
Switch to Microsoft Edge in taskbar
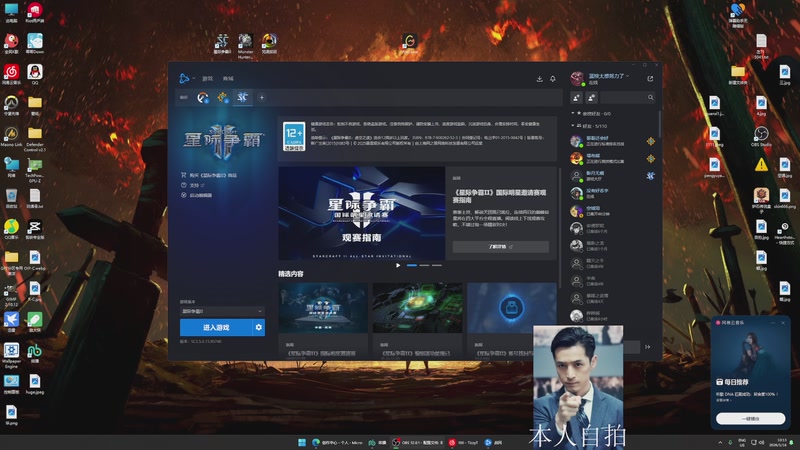pos(339,442)
